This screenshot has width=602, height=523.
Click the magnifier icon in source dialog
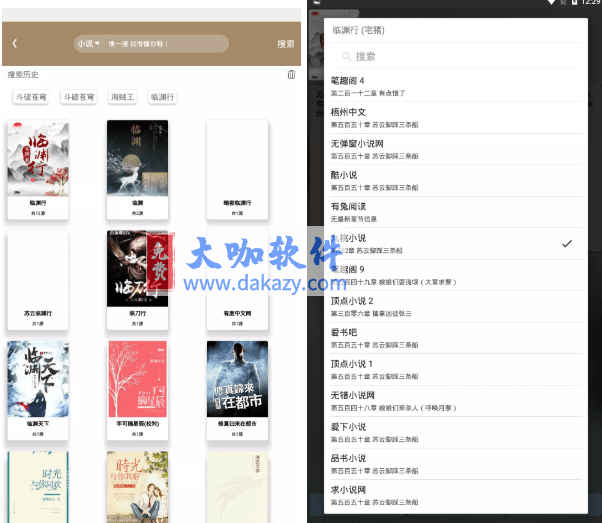347,57
